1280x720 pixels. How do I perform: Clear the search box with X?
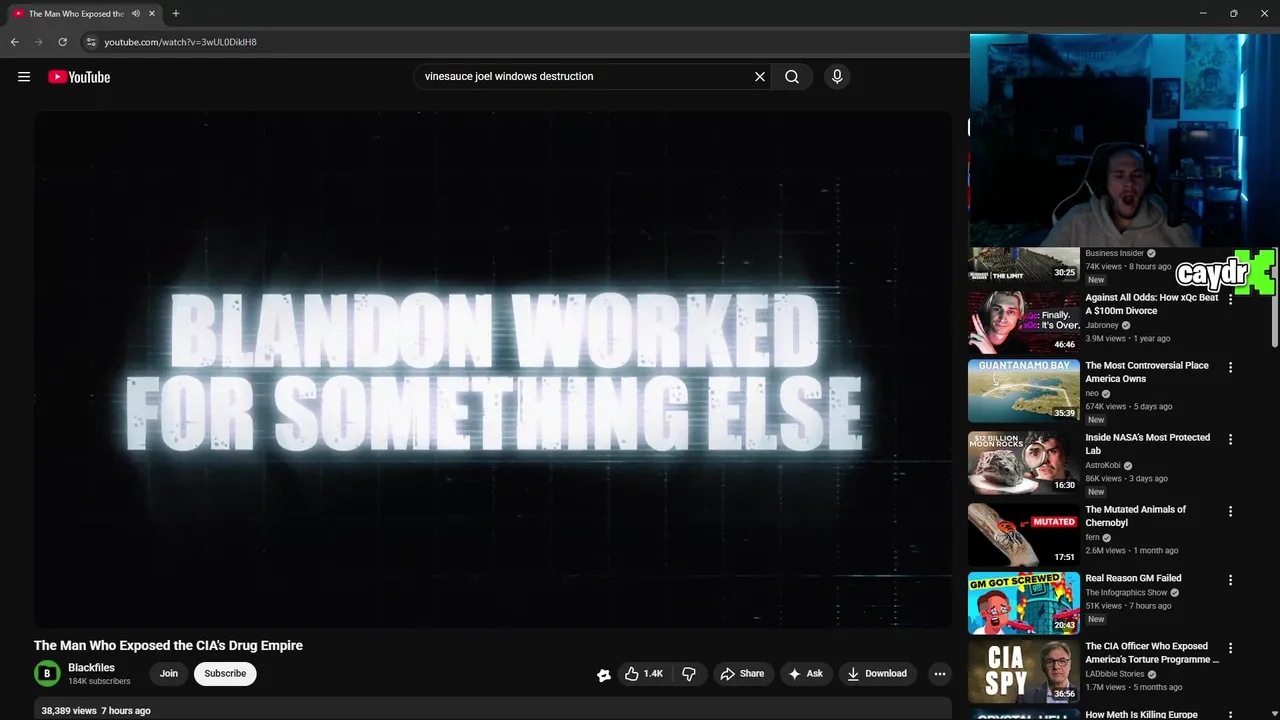coord(760,76)
